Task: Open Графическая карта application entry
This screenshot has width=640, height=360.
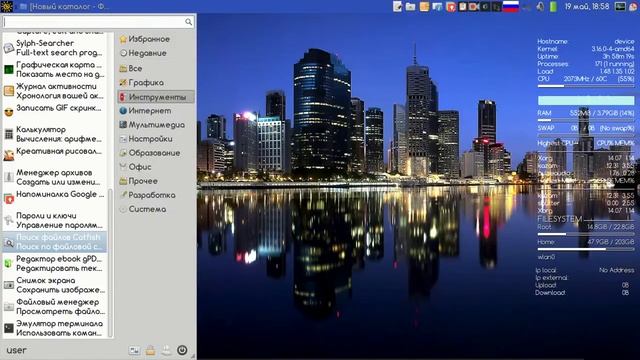Action: 54,69
